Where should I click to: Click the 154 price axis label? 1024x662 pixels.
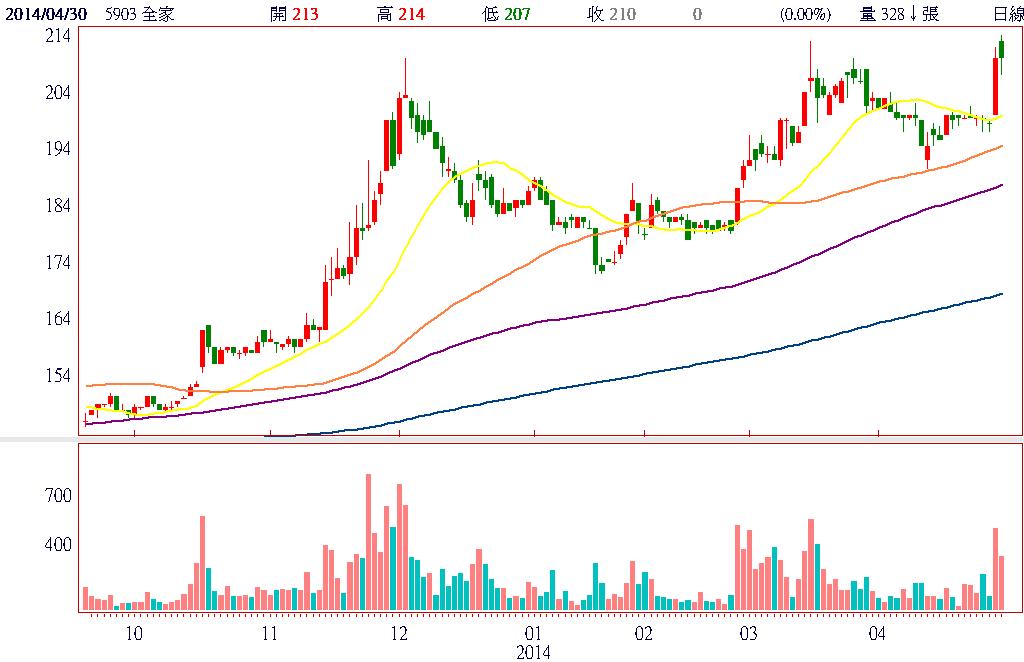pos(56,375)
